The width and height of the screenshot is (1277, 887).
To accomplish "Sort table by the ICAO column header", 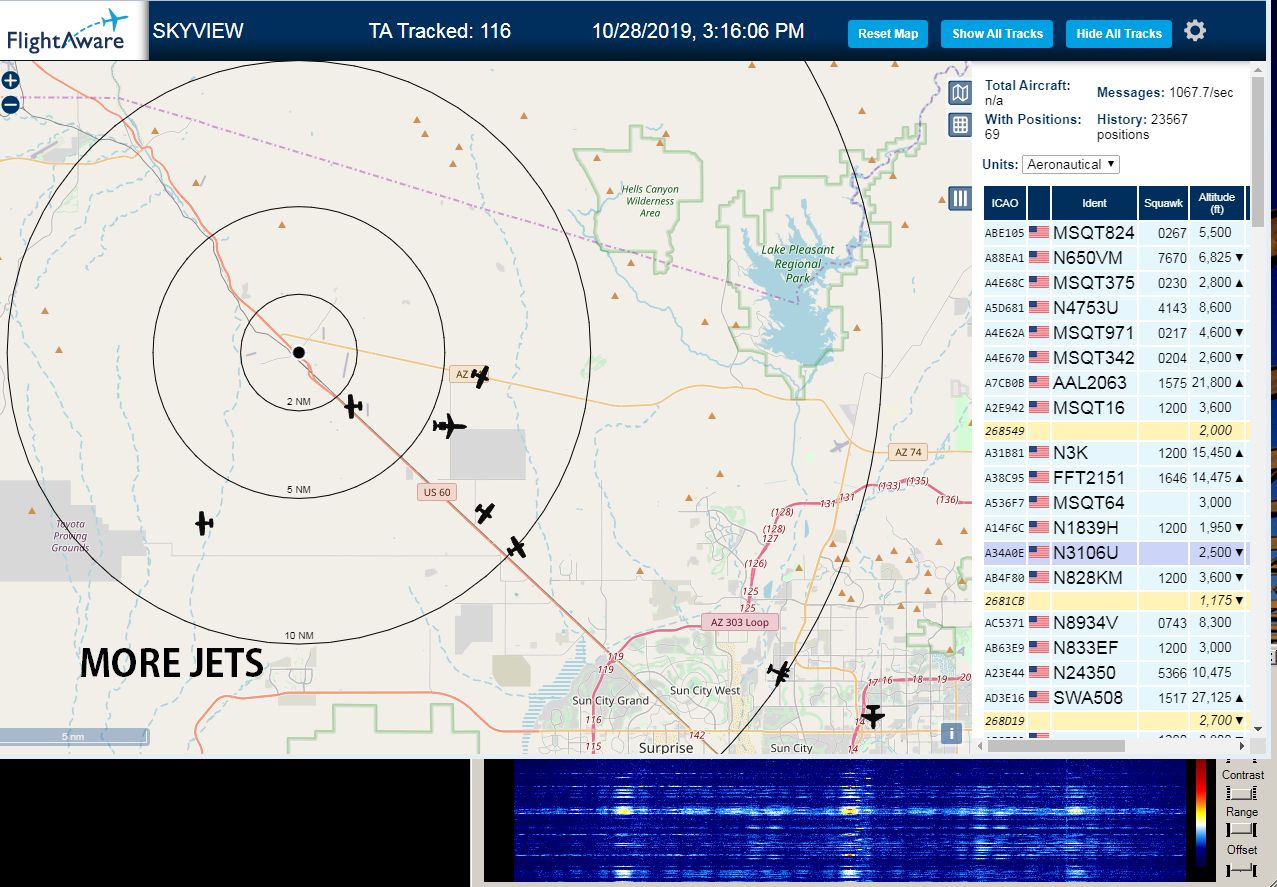I will tap(1005, 203).
